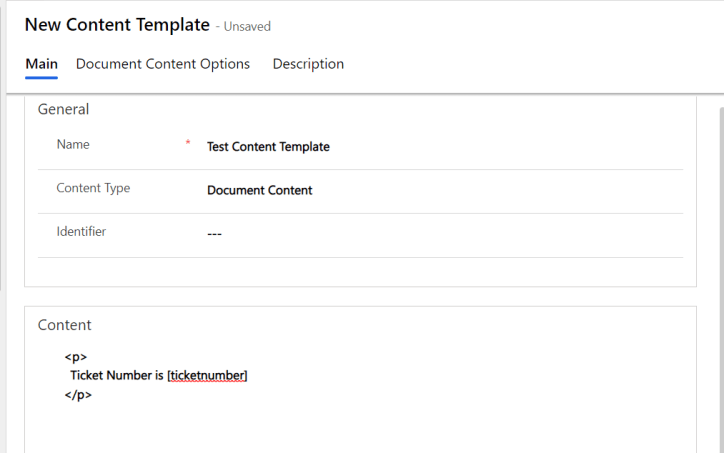Open the Document Content Options tab
This screenshot has width=724, height=453.
163,64
